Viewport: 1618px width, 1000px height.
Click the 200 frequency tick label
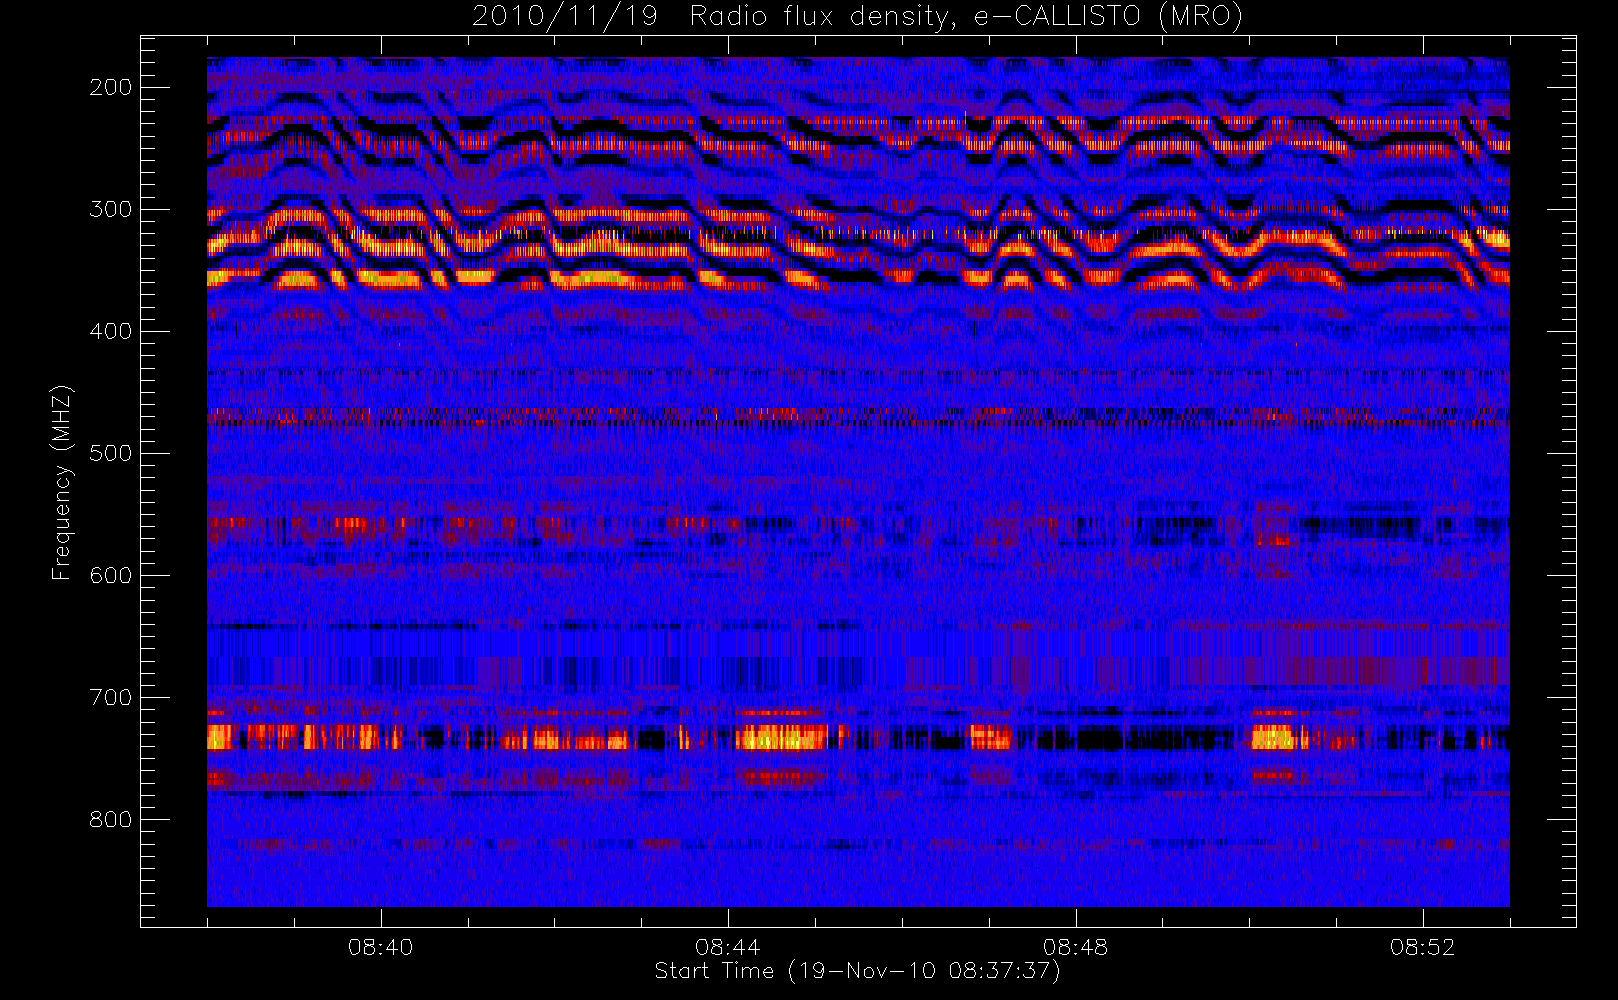coord(110,87)
